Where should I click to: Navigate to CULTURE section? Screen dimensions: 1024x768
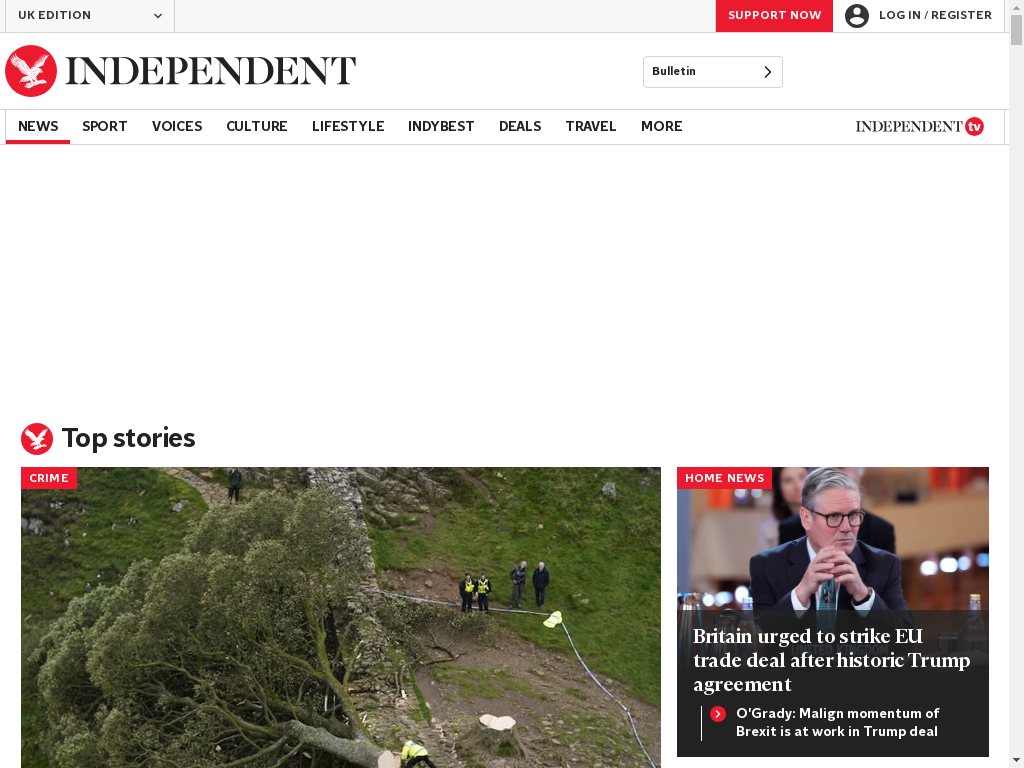(257, 127)
